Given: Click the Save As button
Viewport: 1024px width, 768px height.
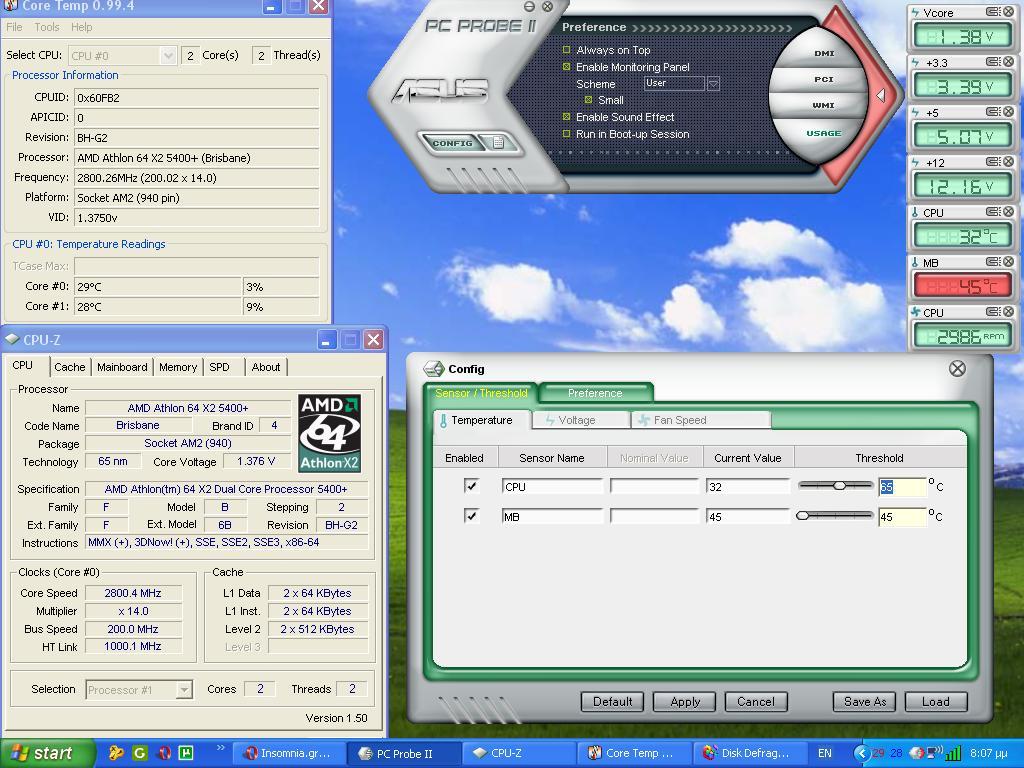Looking at the screenshot, I should [x=865, y=701].
